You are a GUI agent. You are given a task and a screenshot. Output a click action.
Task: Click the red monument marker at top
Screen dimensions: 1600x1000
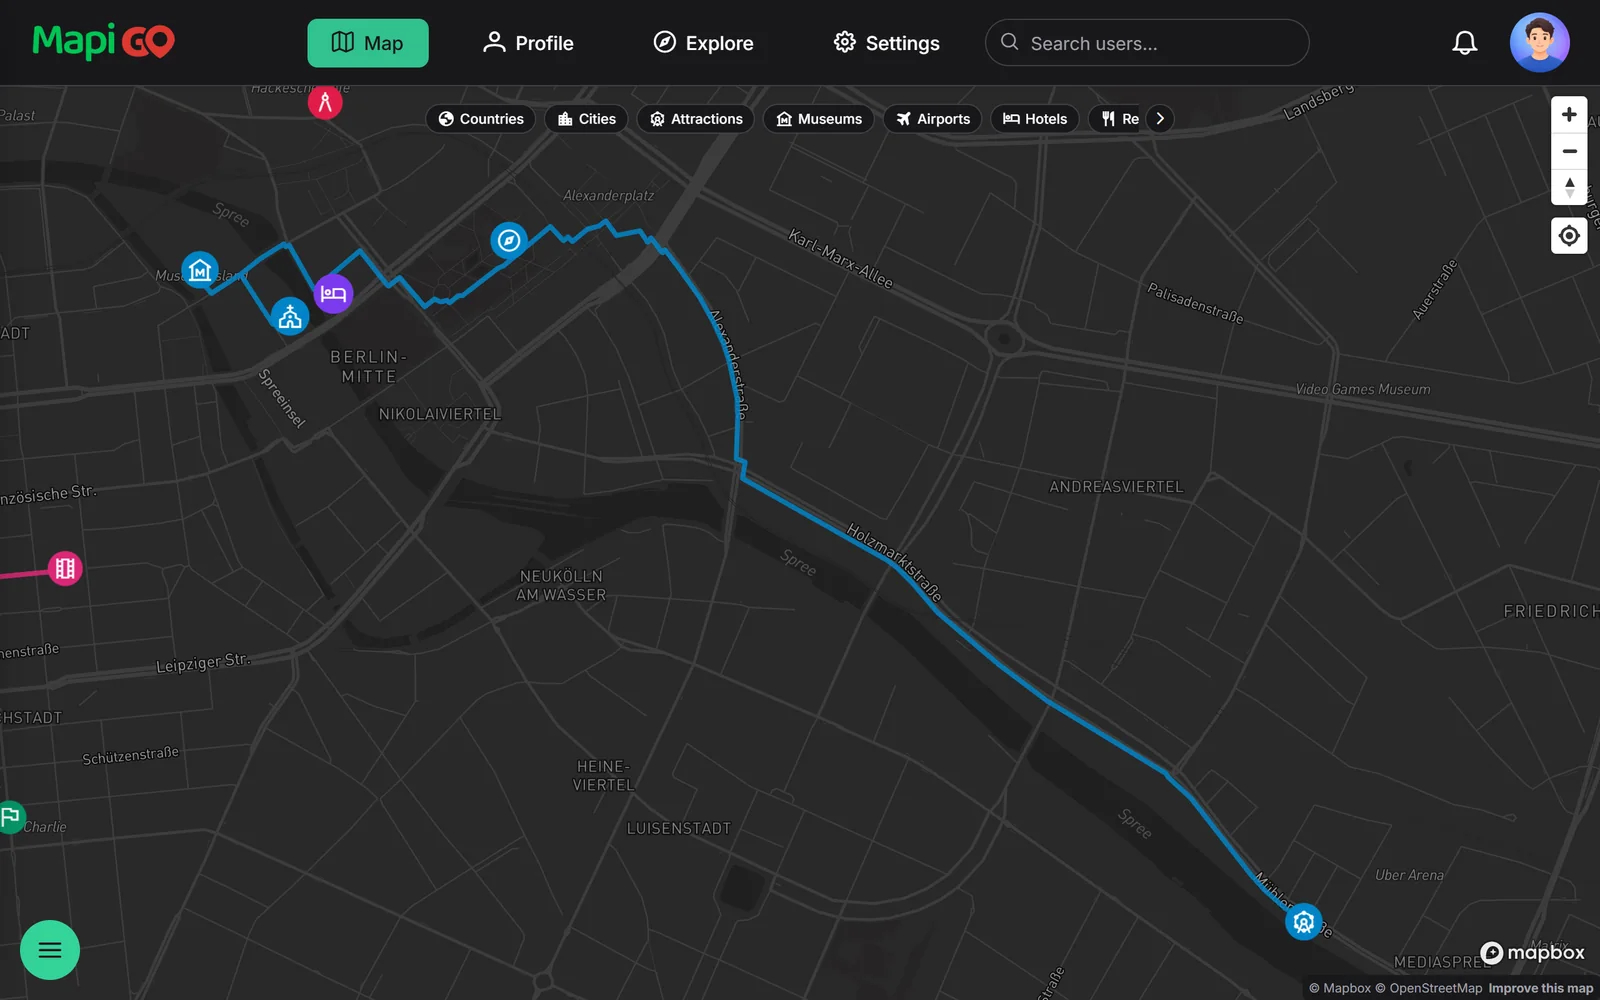(x=325, y=102)
